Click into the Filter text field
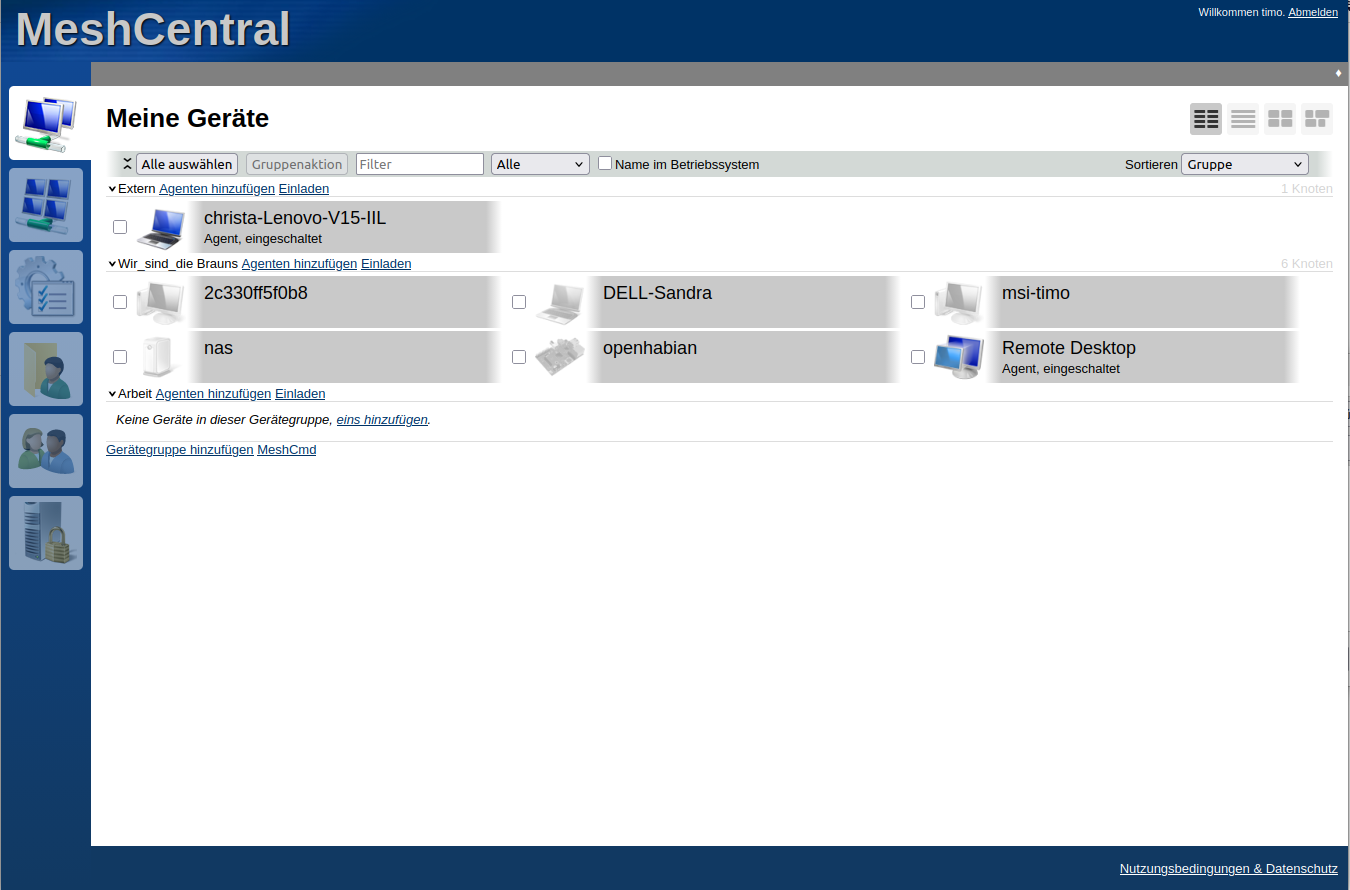The height and width of the screenshot is (890, 1350). (420, 164)
